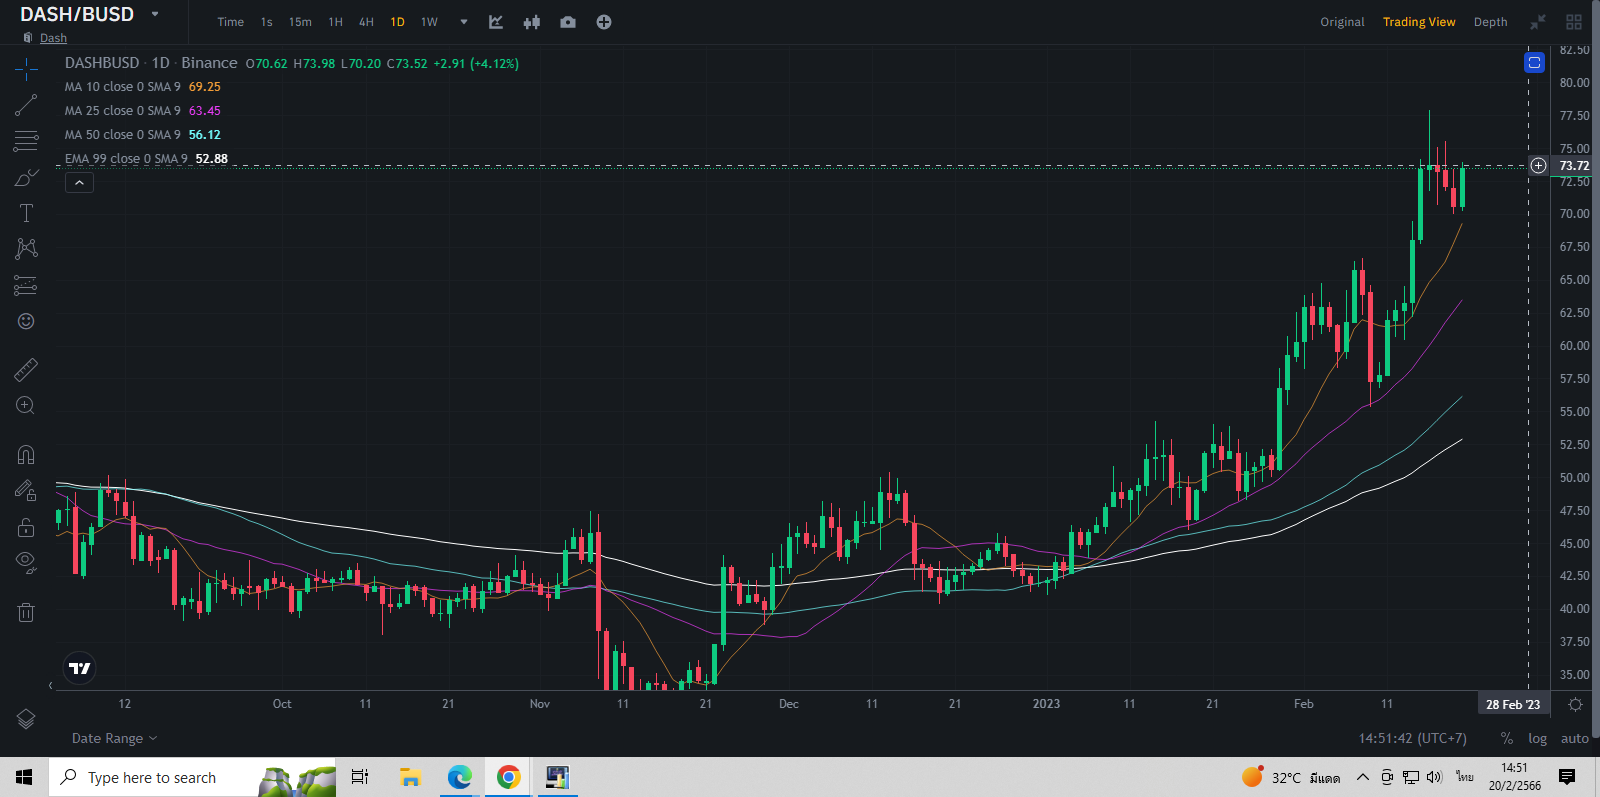Viewport: 1600px width, 797px height.
Task: Open the multi-chart grid layout icon
Action: [x=1574, y=22]
